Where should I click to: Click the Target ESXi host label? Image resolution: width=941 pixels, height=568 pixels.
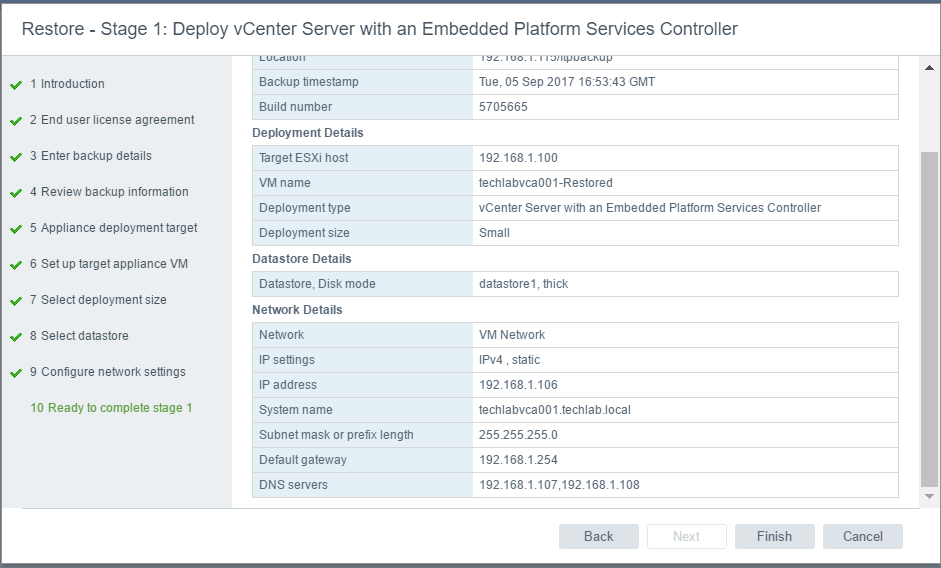(304, 158)
